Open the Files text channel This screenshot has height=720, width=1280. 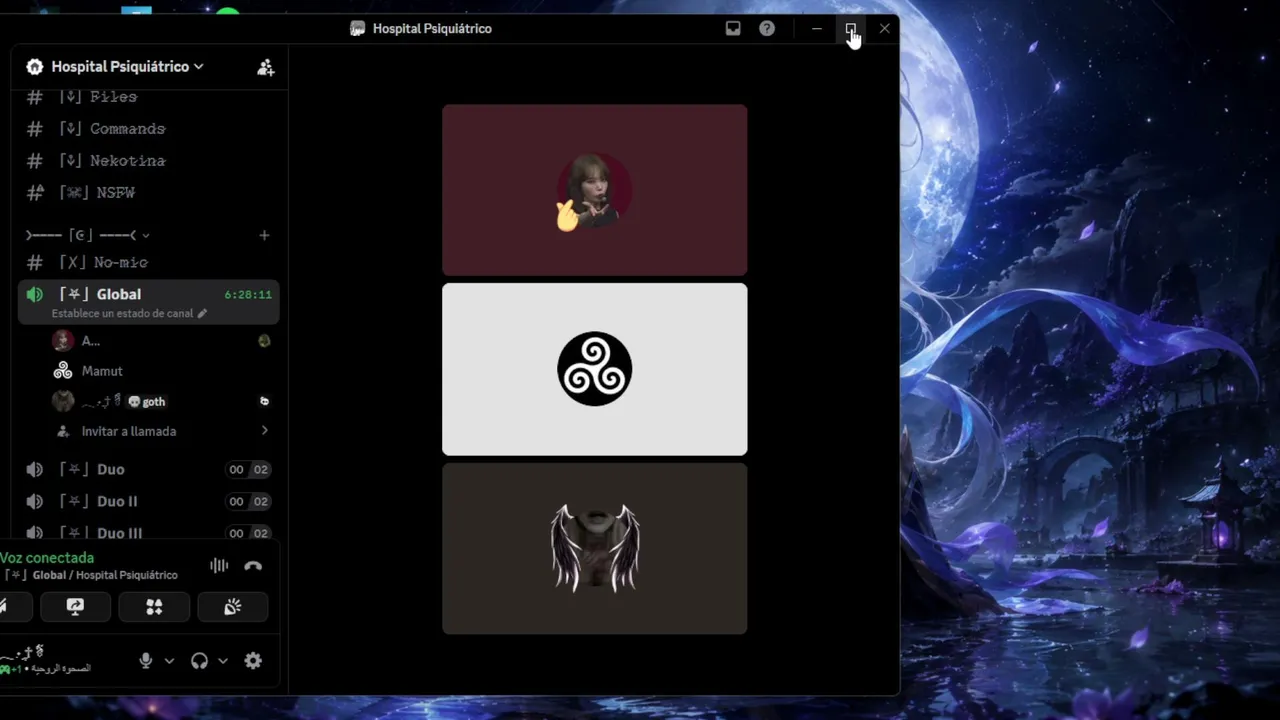coord(148,97)
